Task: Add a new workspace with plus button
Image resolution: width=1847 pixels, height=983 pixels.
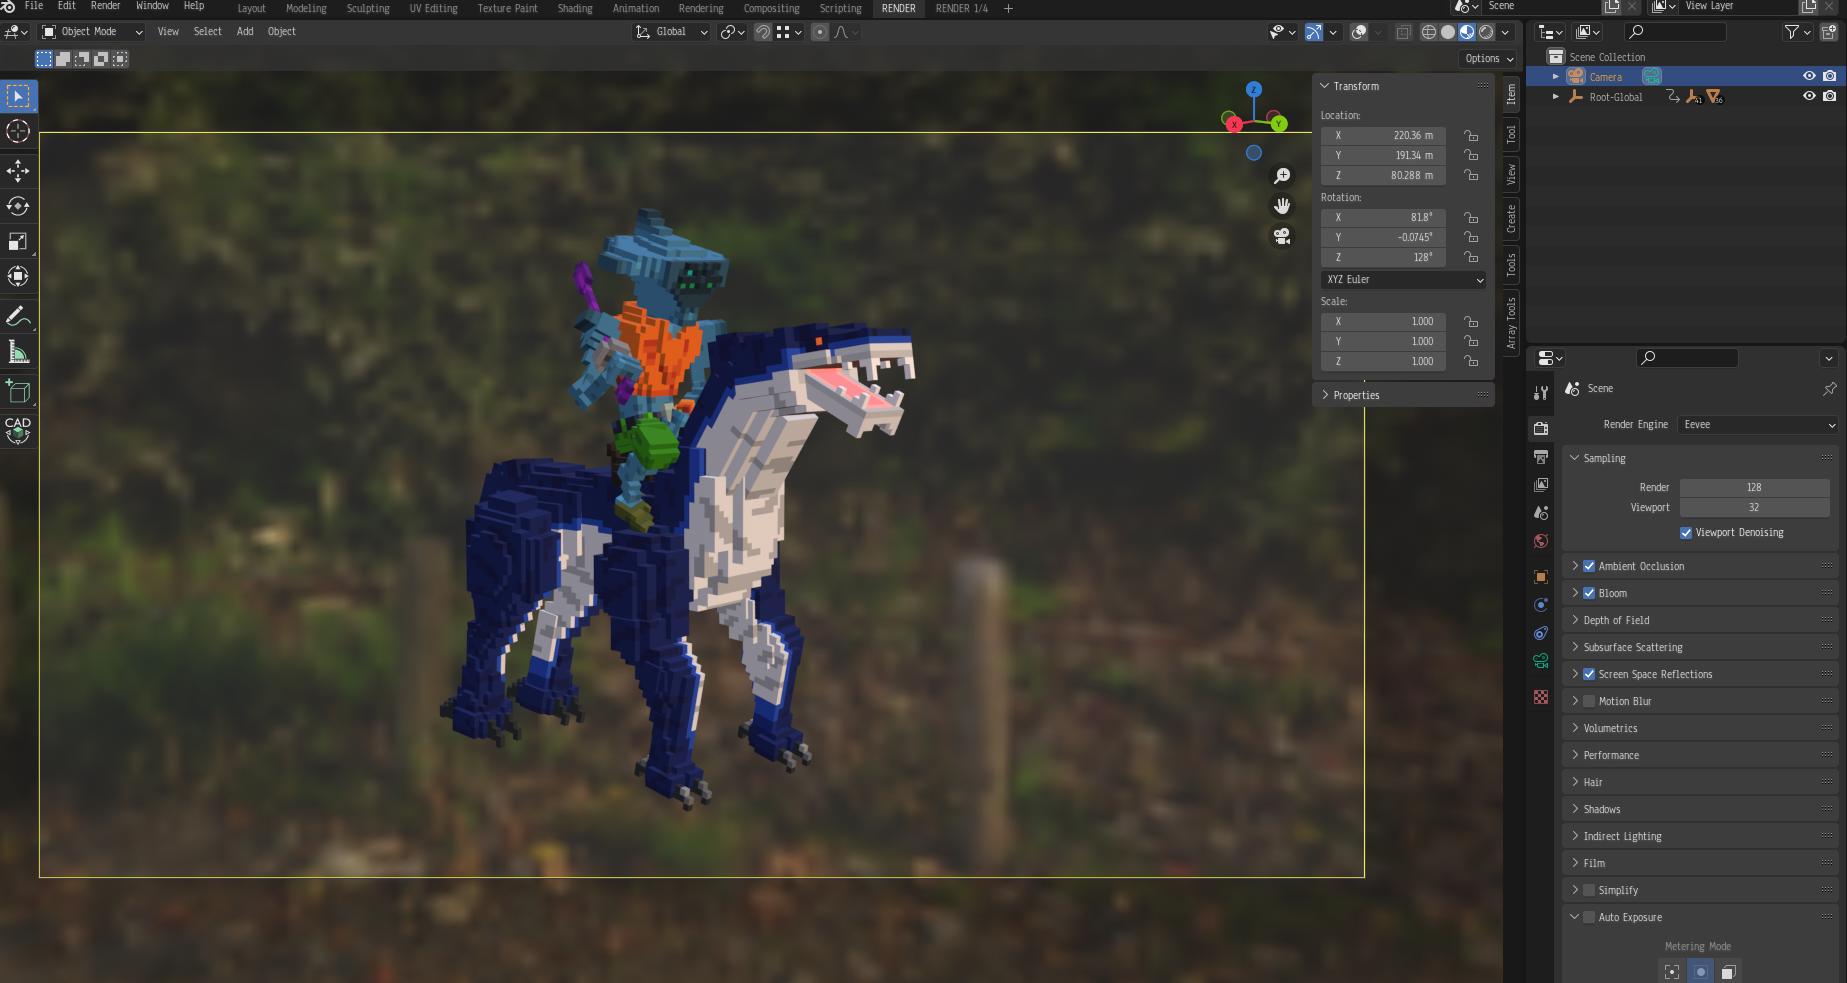Action: pos(1008,8)
